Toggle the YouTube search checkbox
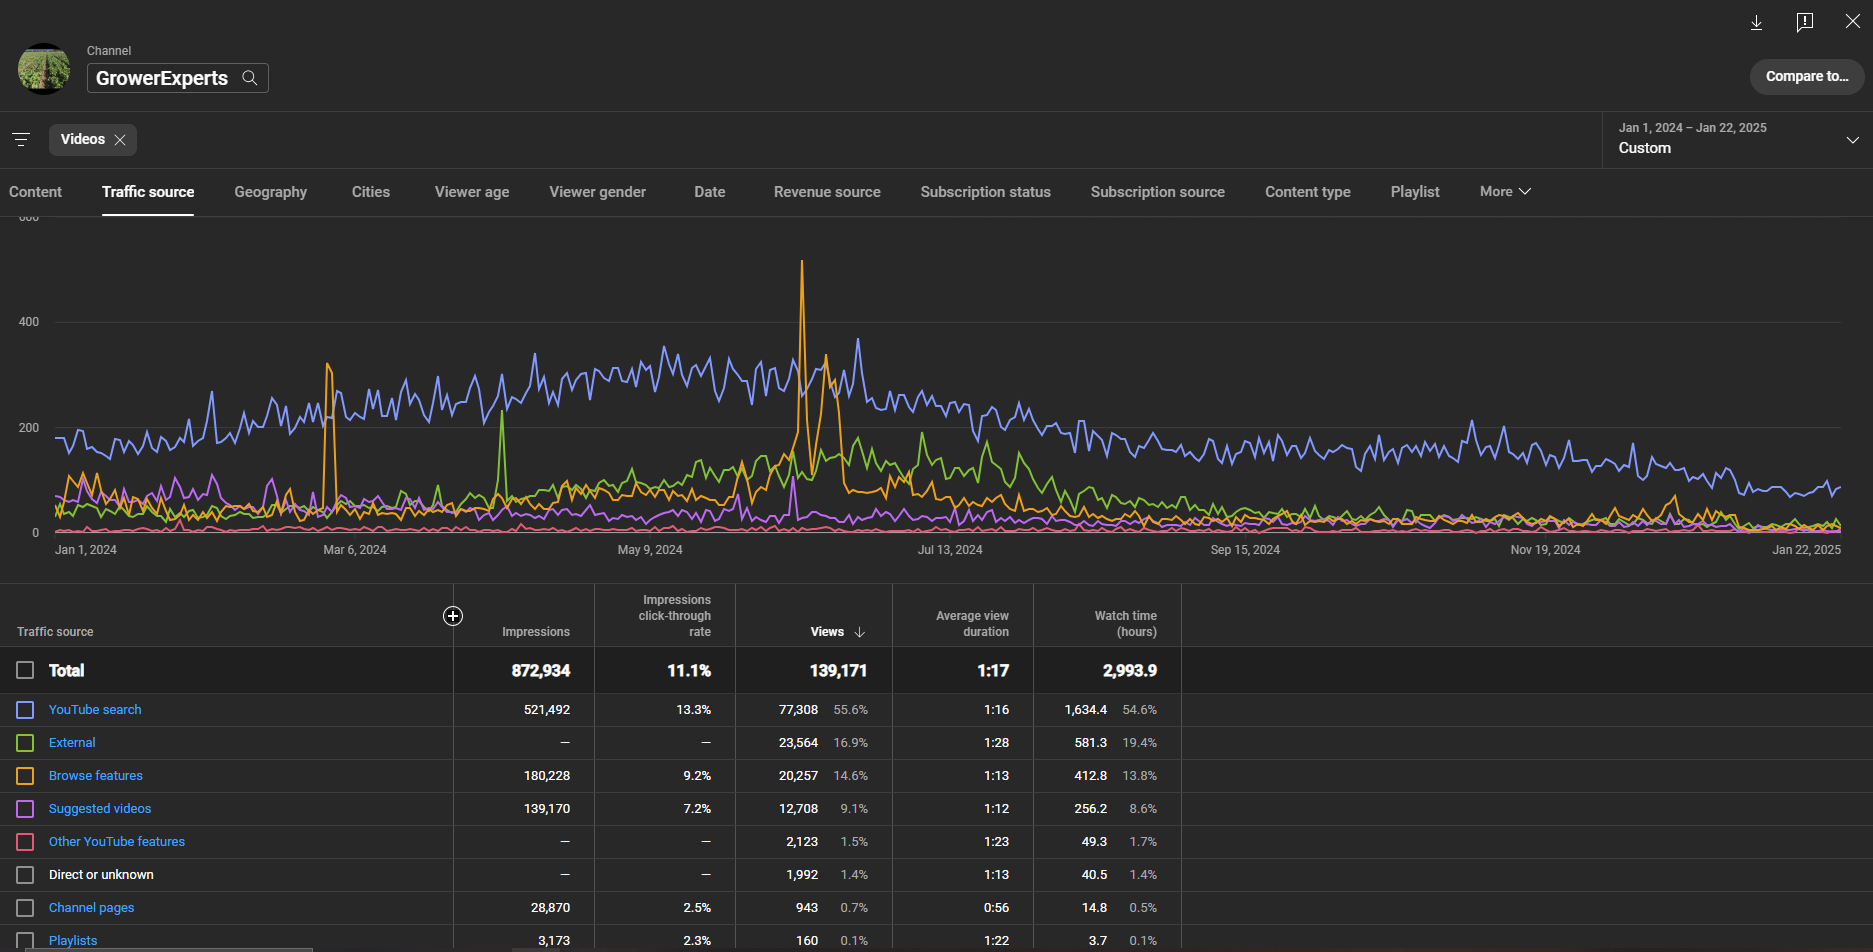 (x=25, y=710)
